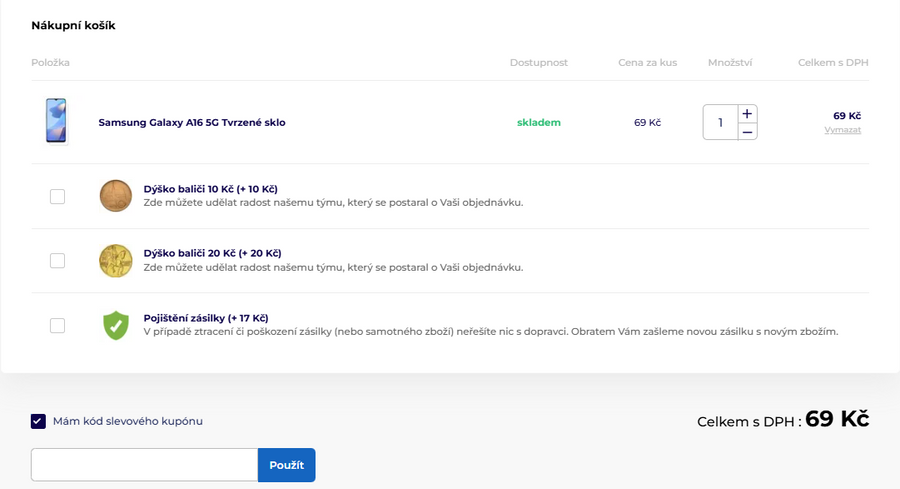Screen dimensions: 900x489
Task: Focus the discount coupon code input field
Action: coord(144,465)
